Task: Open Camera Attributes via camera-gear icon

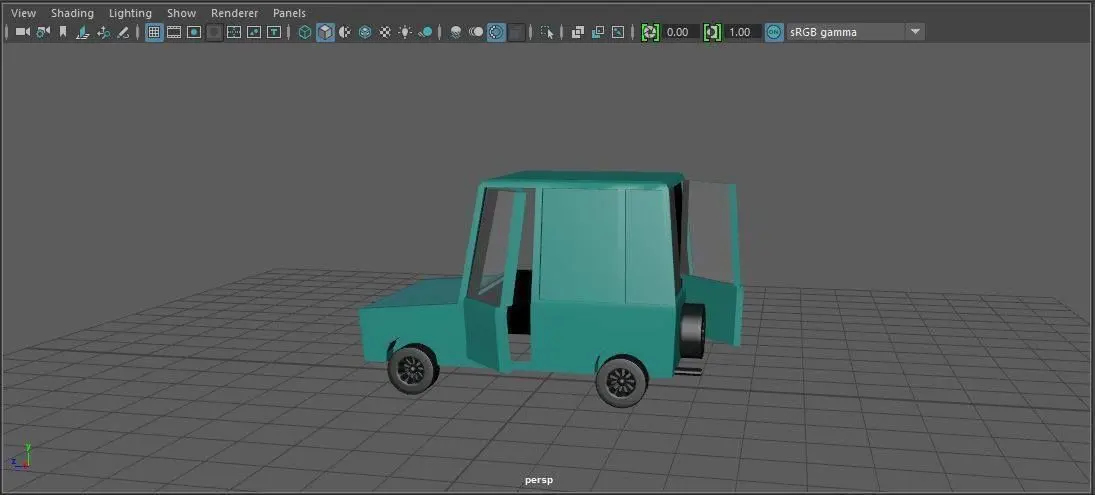Action: [x=43, y=32]
